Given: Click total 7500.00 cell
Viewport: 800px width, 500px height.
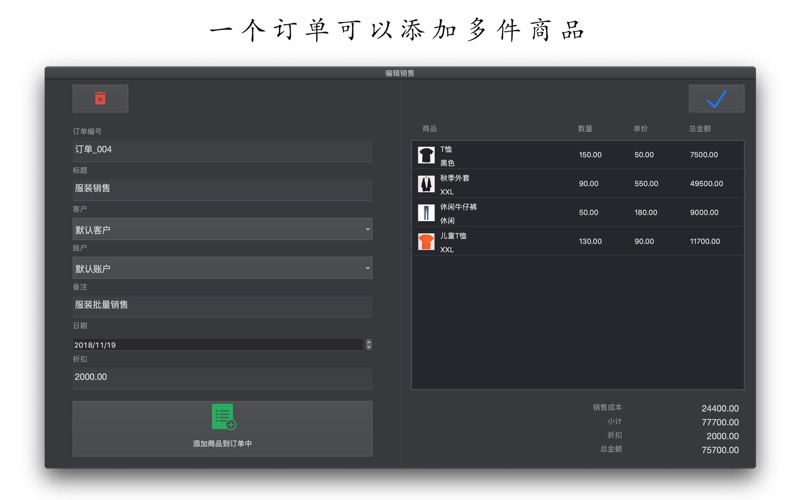Looking at the screenshot, I should point(704,155).
